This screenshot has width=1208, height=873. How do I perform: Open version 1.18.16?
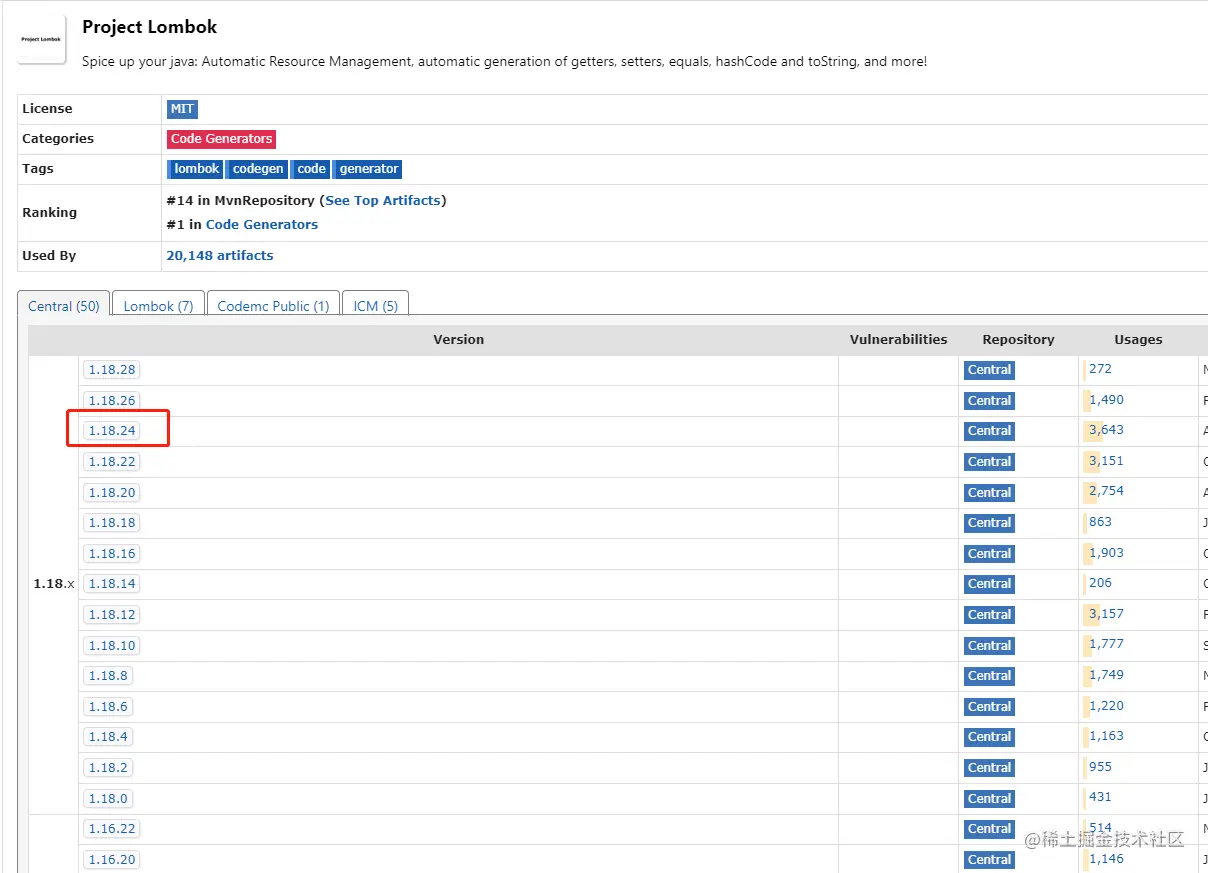pos(112,554)
